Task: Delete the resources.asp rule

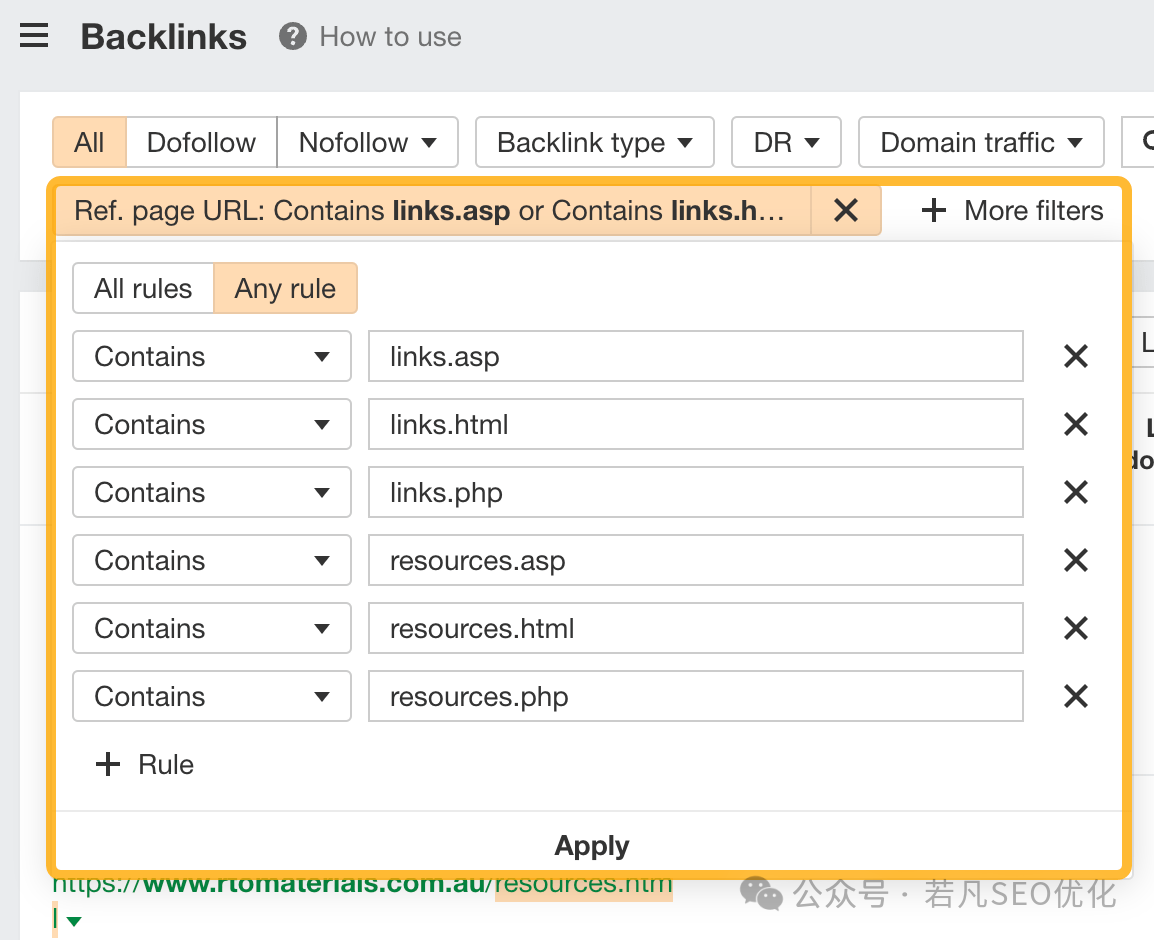Action: [x=1075, y=560]
